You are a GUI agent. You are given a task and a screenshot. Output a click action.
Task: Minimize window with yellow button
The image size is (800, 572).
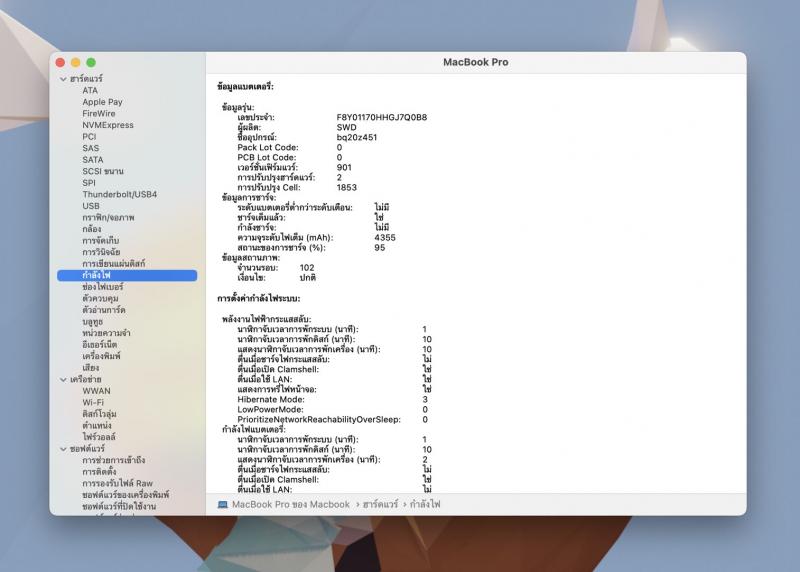pyautogui.click(x=76, y=62)
